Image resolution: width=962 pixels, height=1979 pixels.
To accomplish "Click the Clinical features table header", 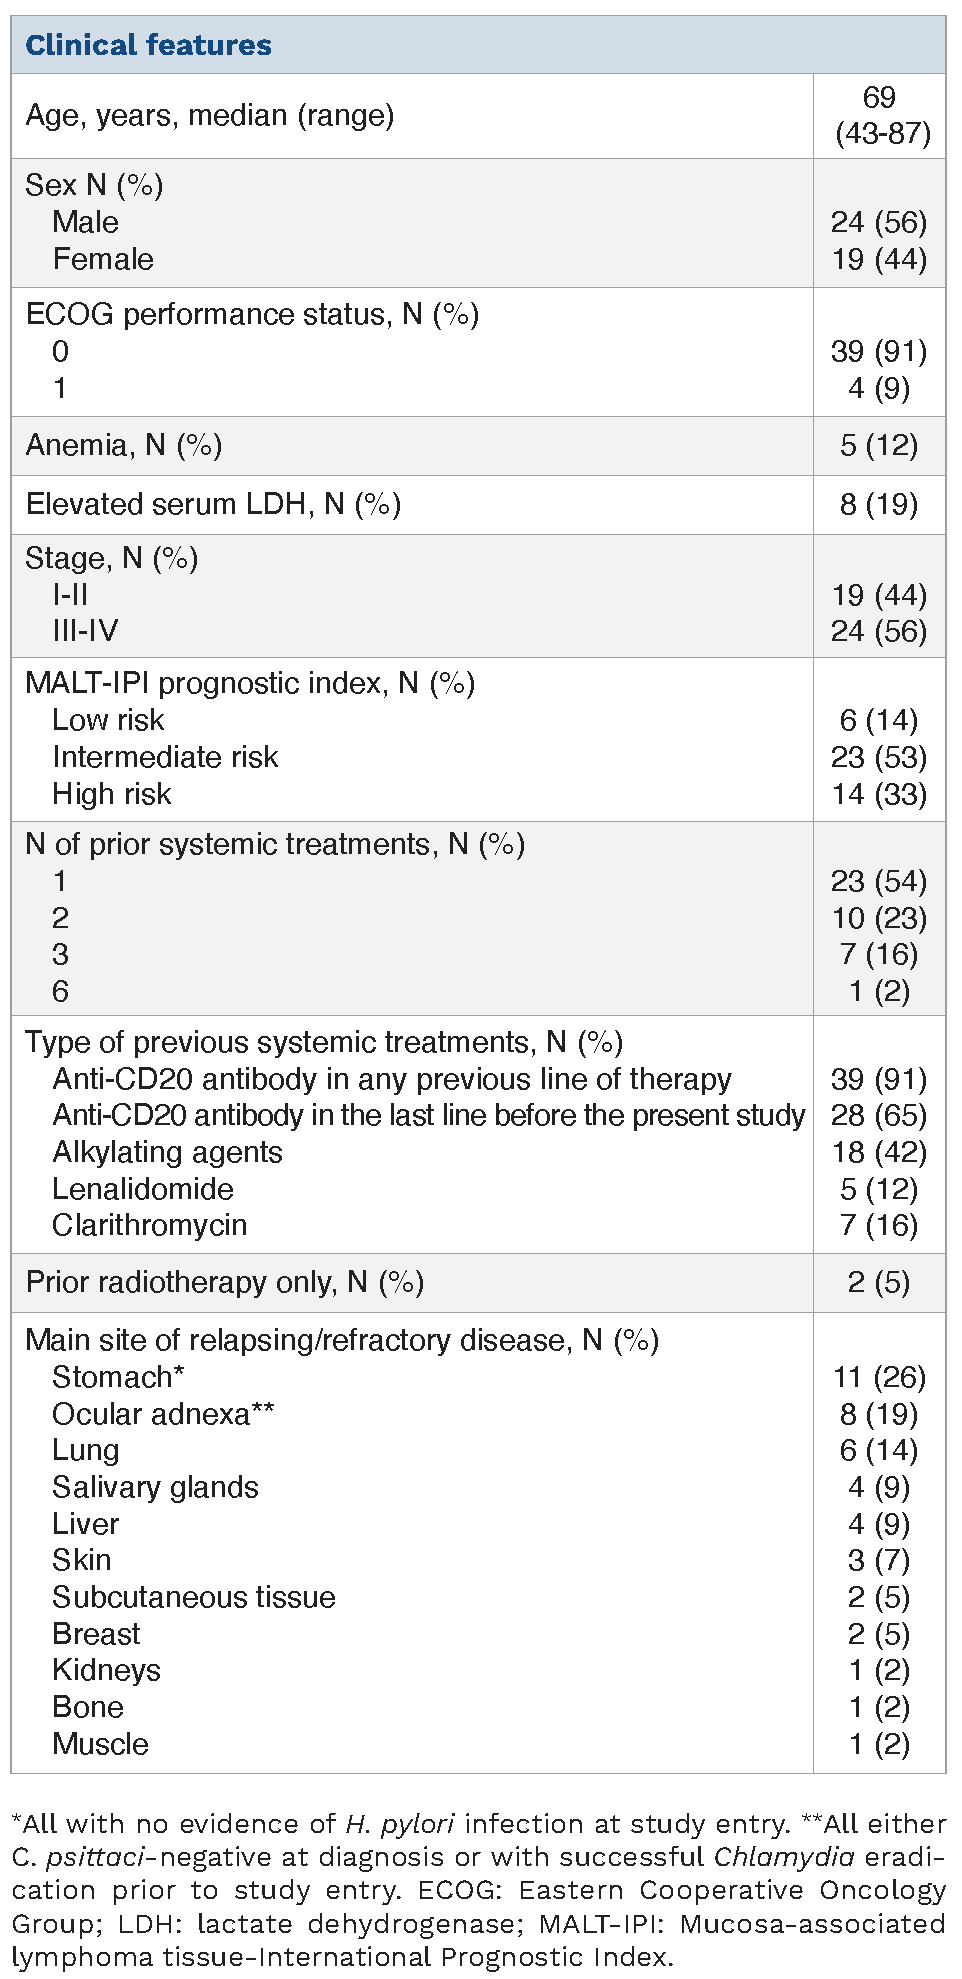I will (x=148, y=45).
